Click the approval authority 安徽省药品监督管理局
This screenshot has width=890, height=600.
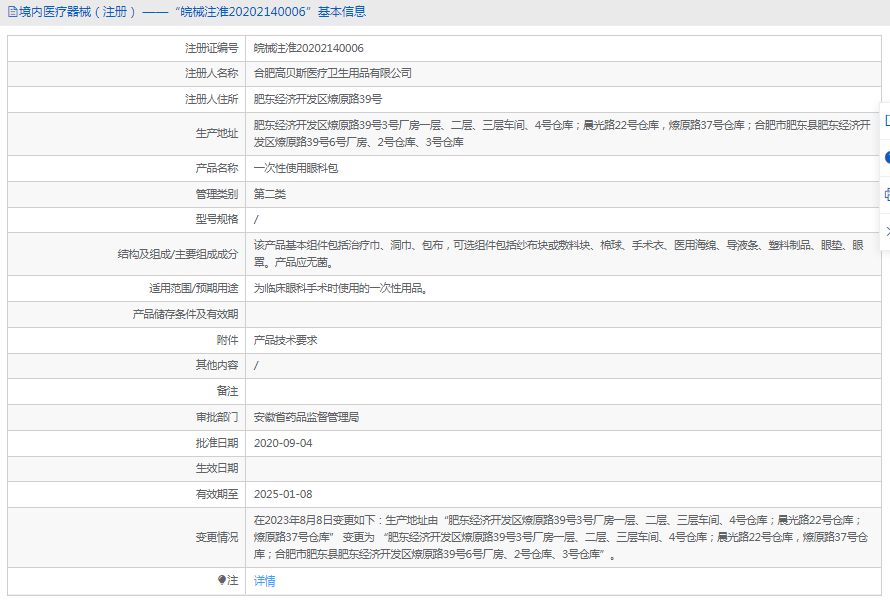(306, 417)
